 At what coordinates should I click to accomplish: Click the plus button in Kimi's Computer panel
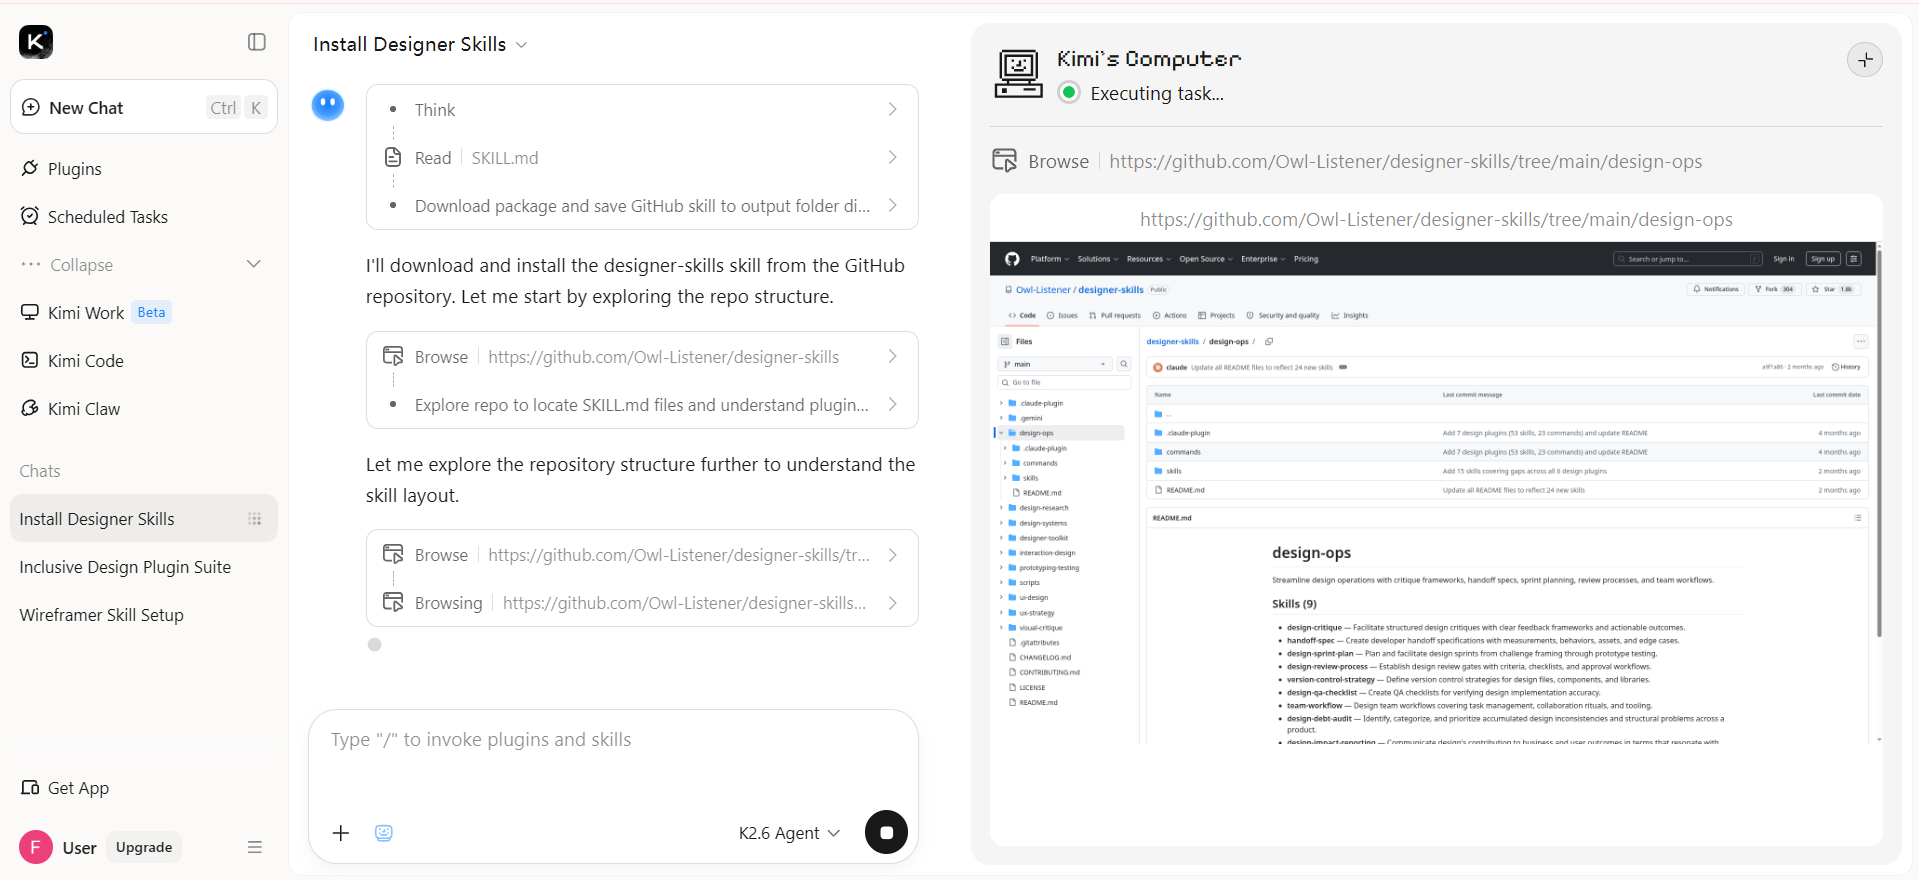pos(1865,60)
